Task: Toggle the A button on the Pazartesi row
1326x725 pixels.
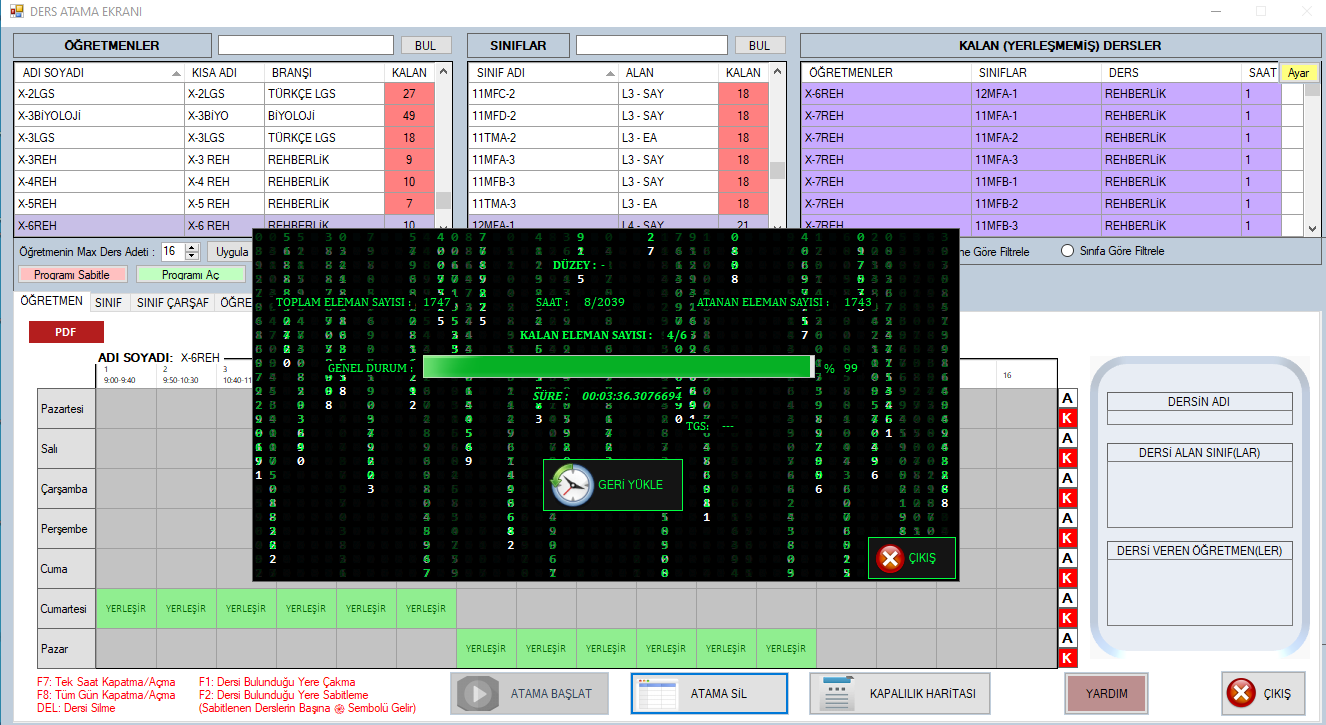Action: pos(1067,398)
